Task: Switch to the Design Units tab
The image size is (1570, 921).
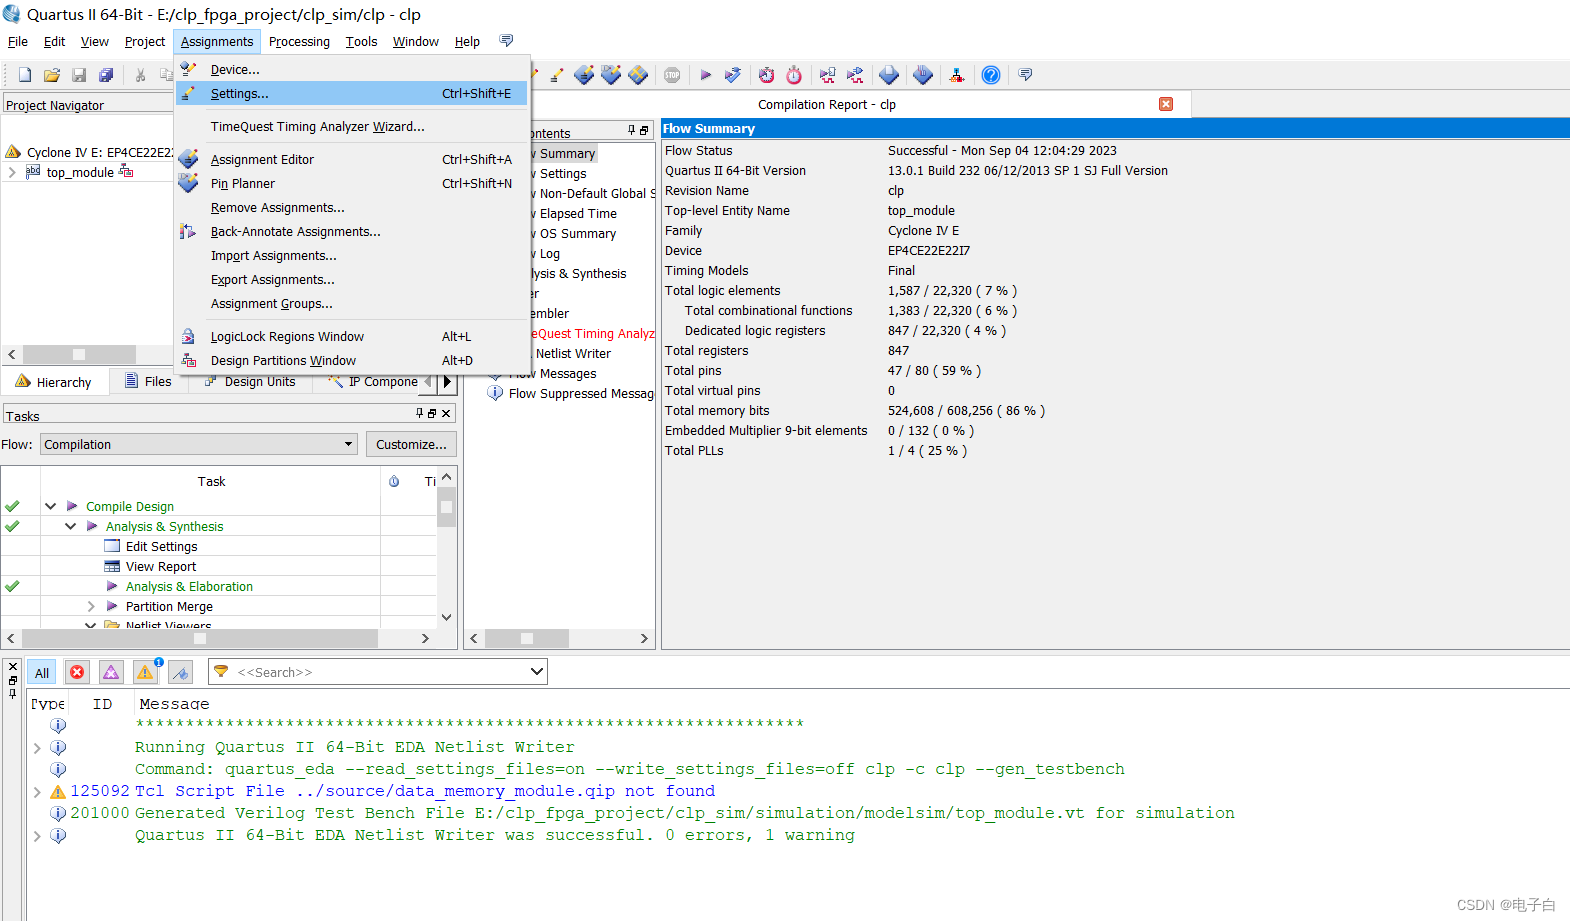Action: [250, 381]
